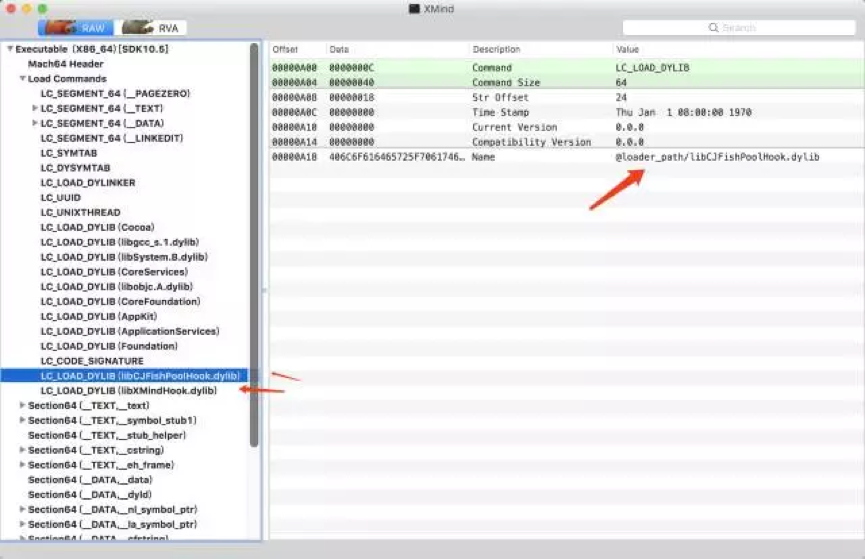Select LC_LOAD_DYLIB (libXMindHook.dylib) entry
The image size is (865, 559).
point(128,391)
